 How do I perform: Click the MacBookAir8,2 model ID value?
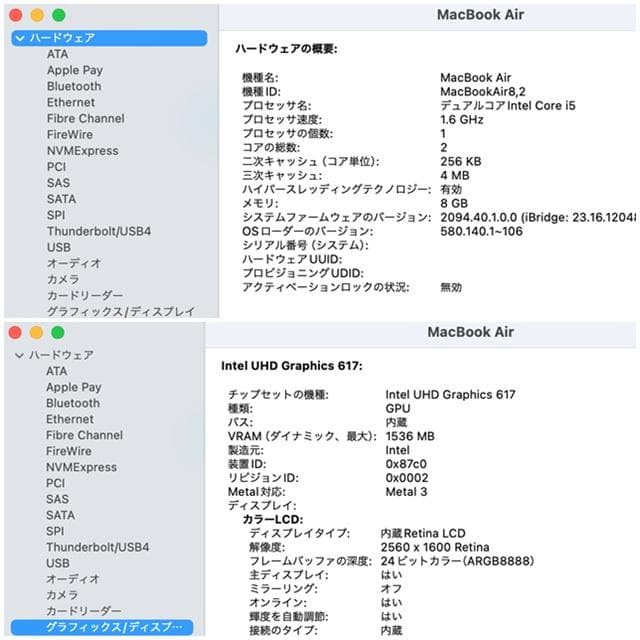[x=483, y=91]
